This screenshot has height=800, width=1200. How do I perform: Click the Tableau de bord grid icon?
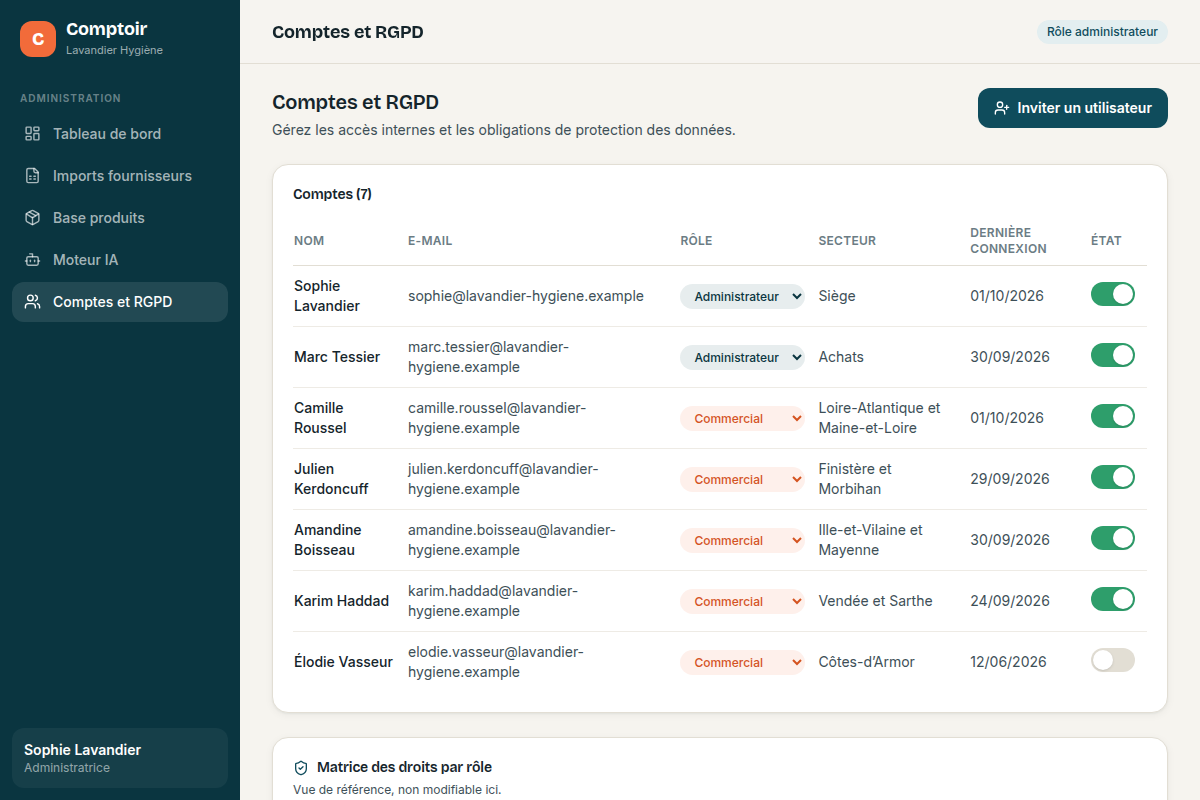tap(33, 134)
